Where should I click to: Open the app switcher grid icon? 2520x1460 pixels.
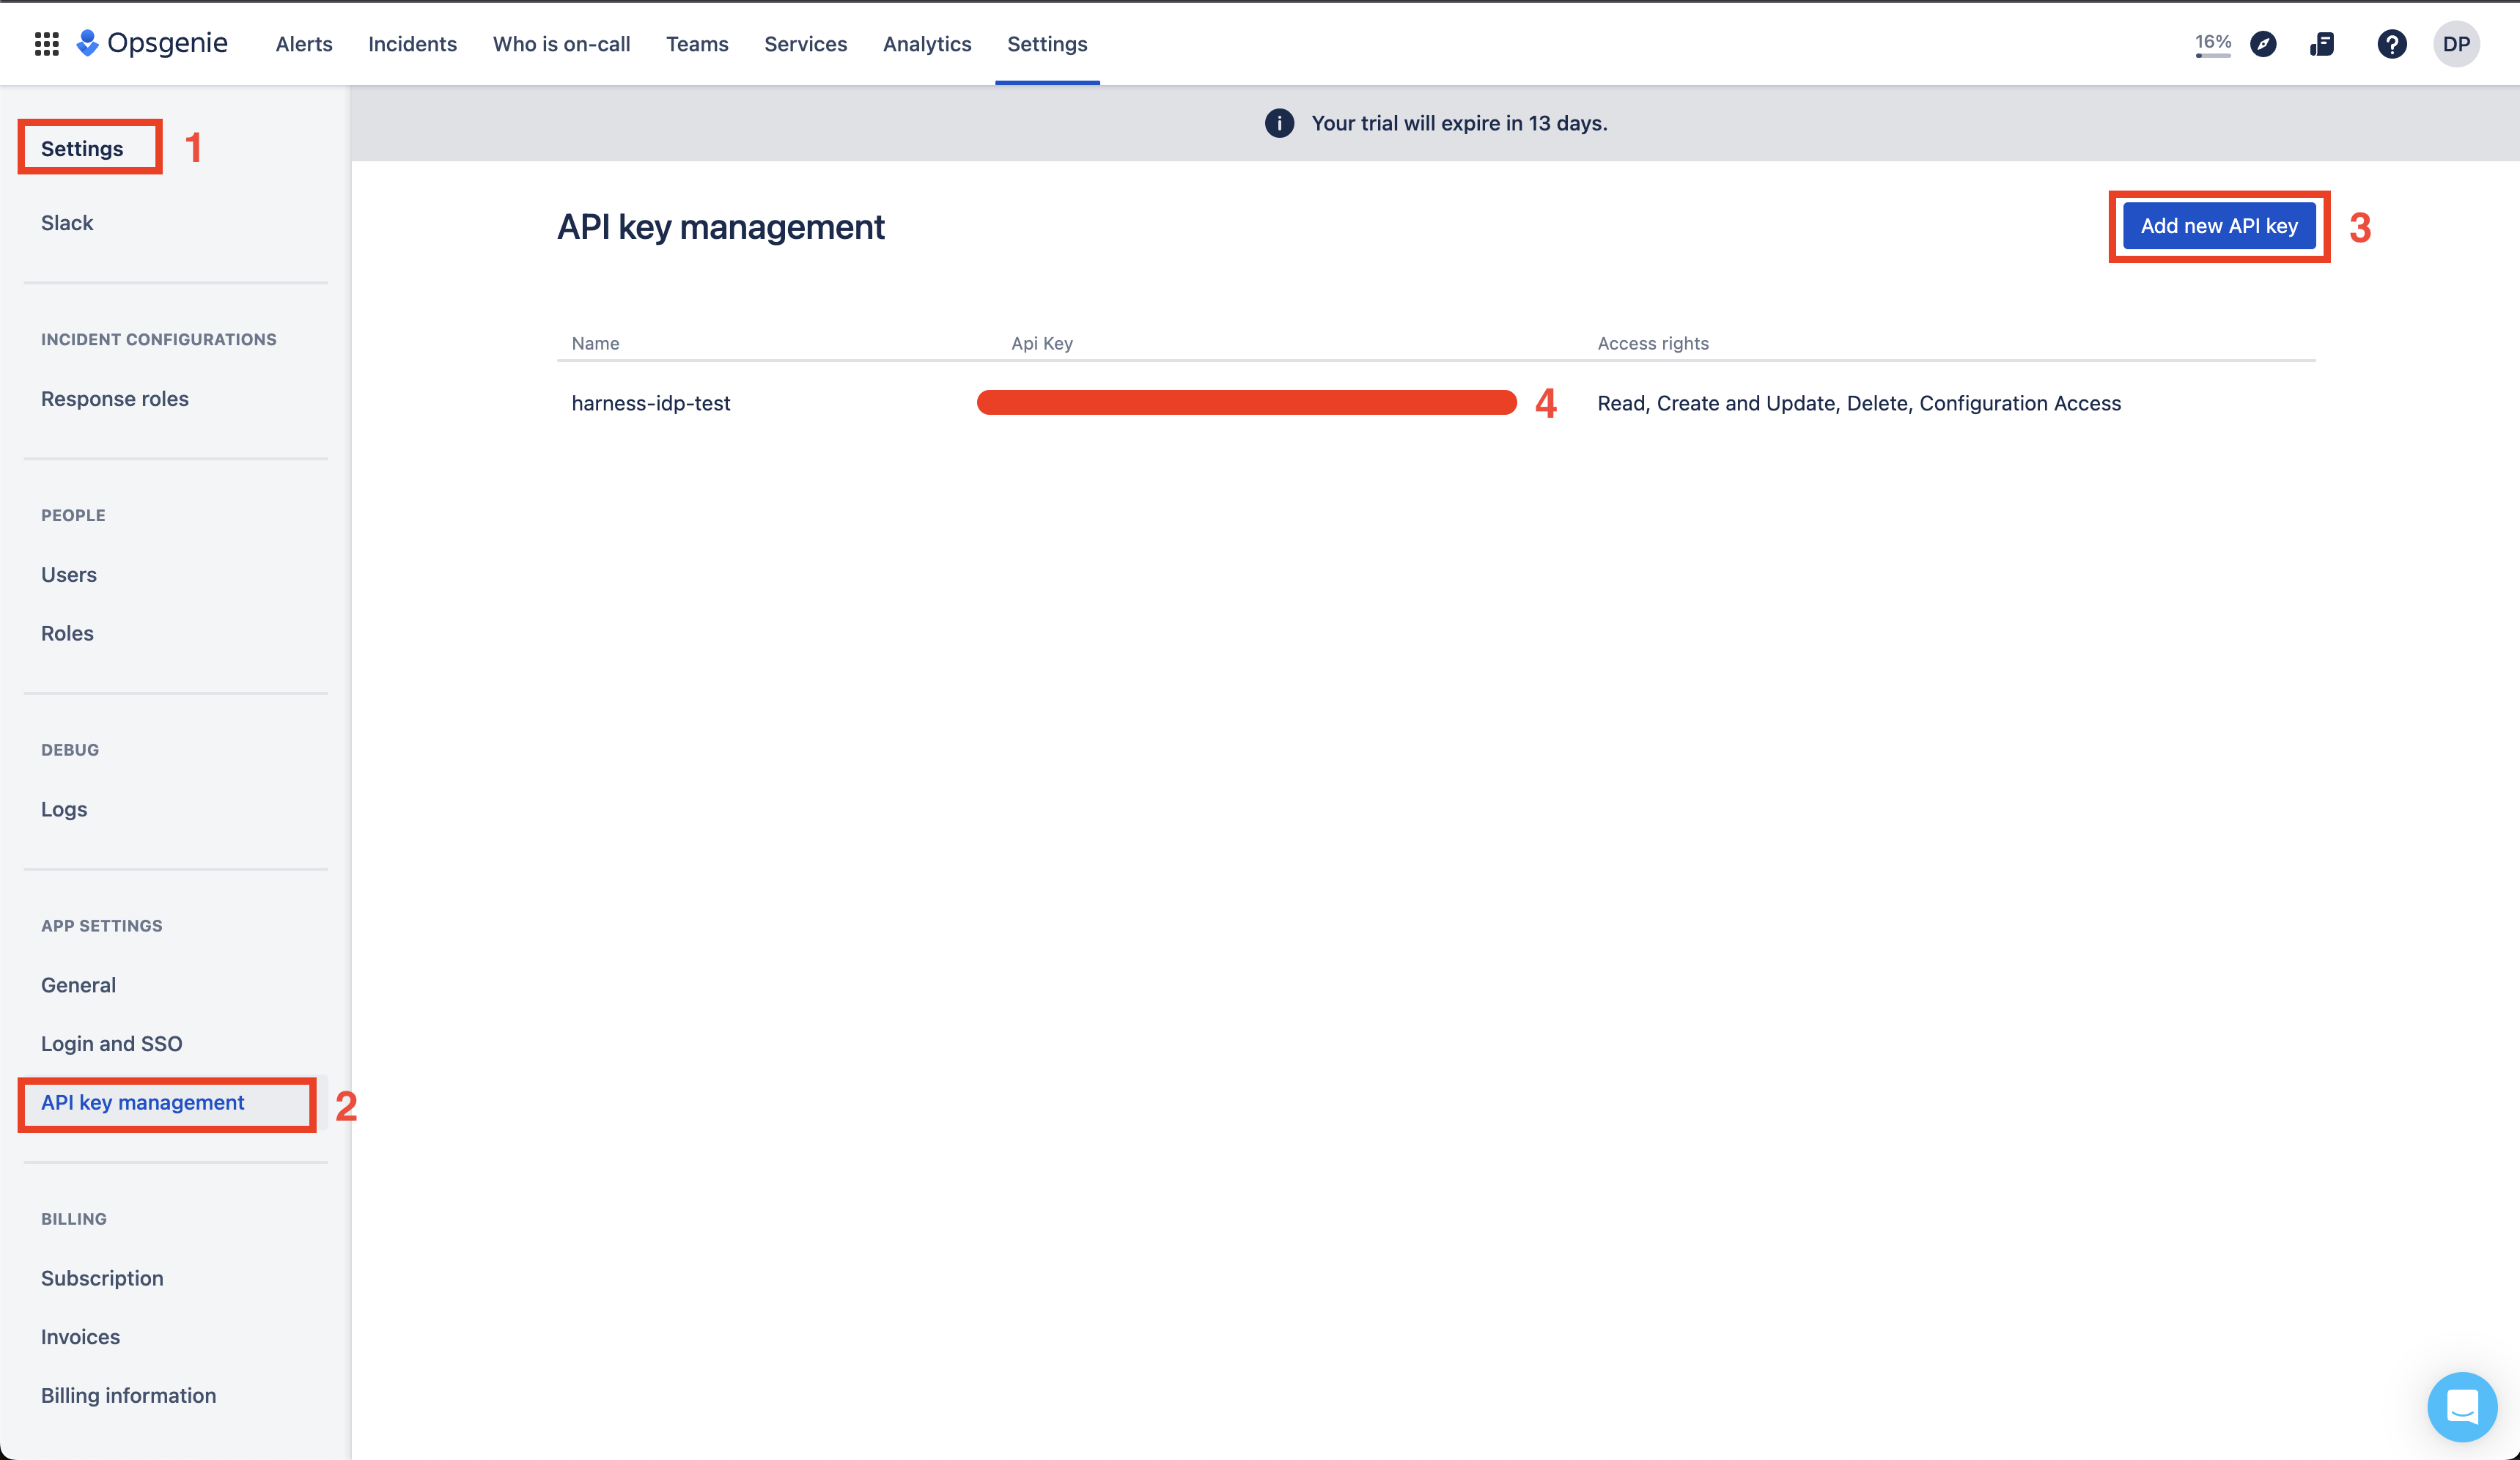pyautogui.click(x=46, y=44)
